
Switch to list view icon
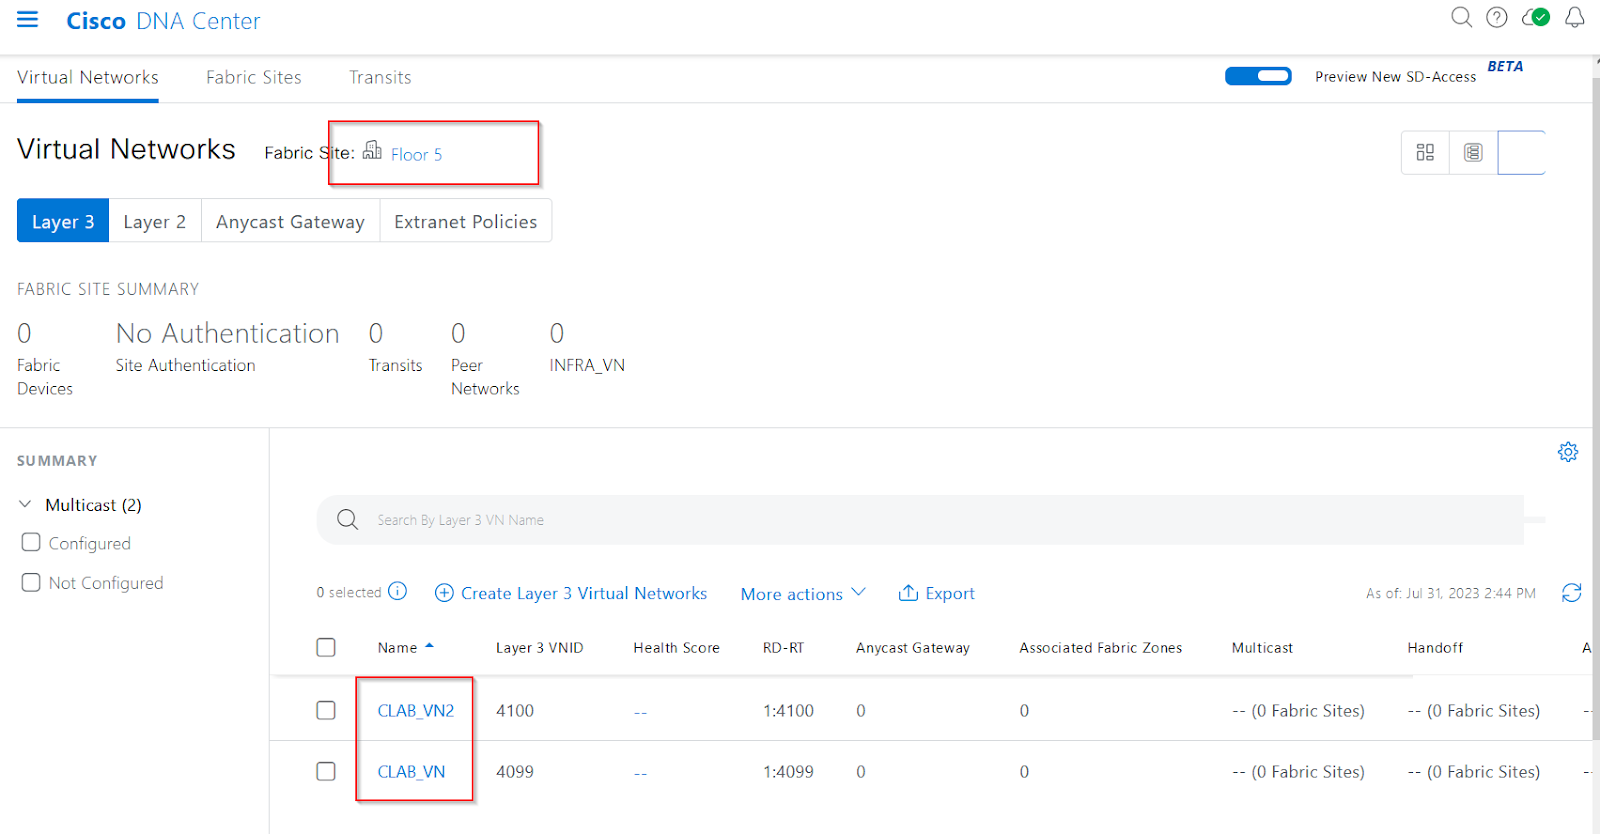[1473, 152]
